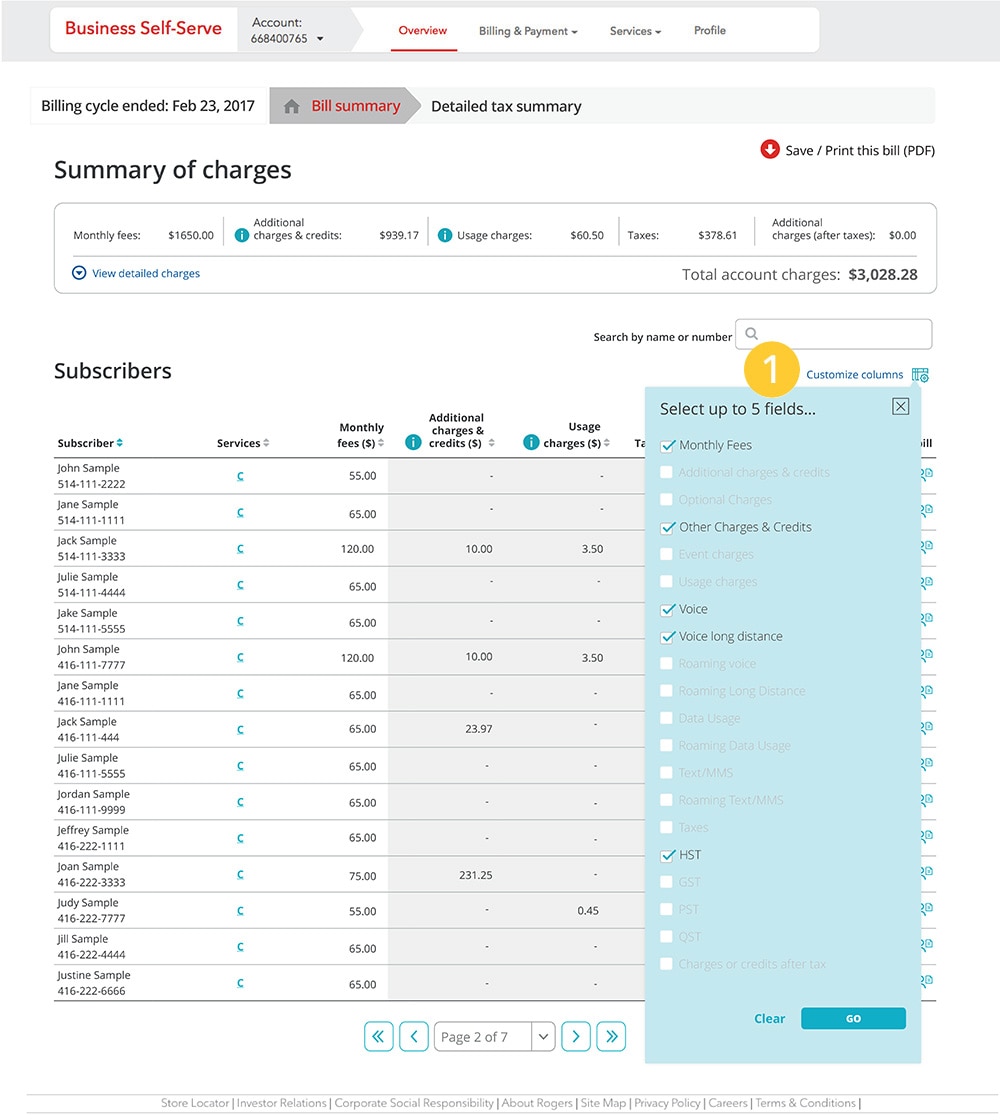Open the Customize columns grid icon

tap(919, 374)
